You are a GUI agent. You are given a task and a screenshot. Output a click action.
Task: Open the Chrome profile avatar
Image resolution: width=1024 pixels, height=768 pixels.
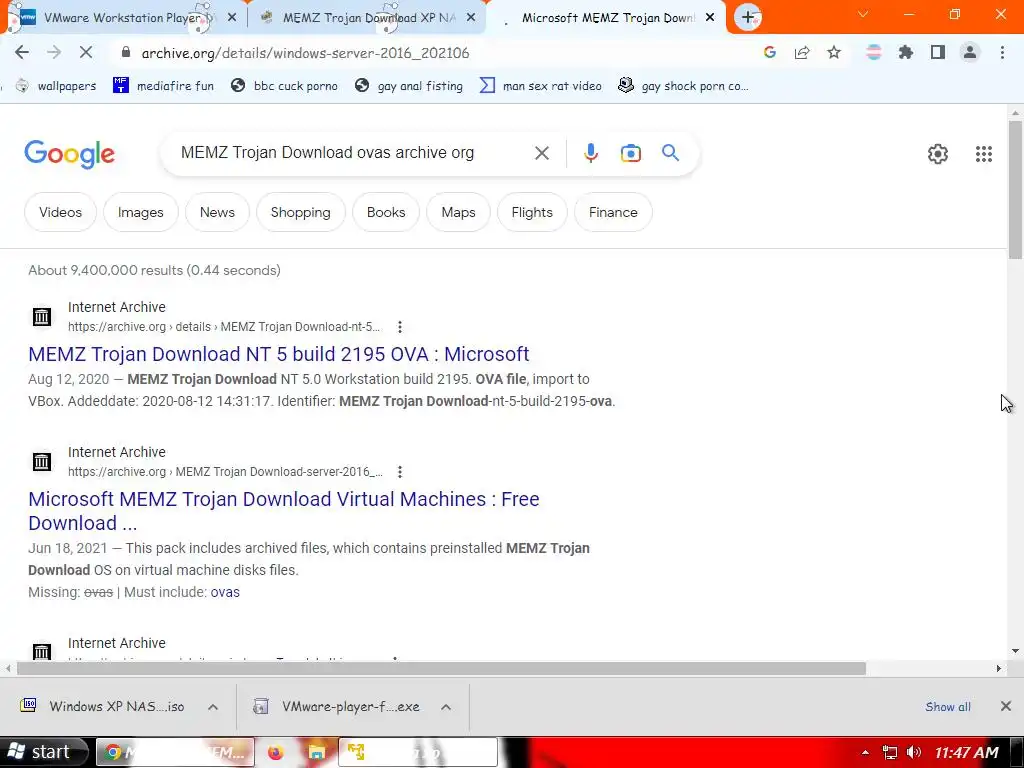(970, 52)
